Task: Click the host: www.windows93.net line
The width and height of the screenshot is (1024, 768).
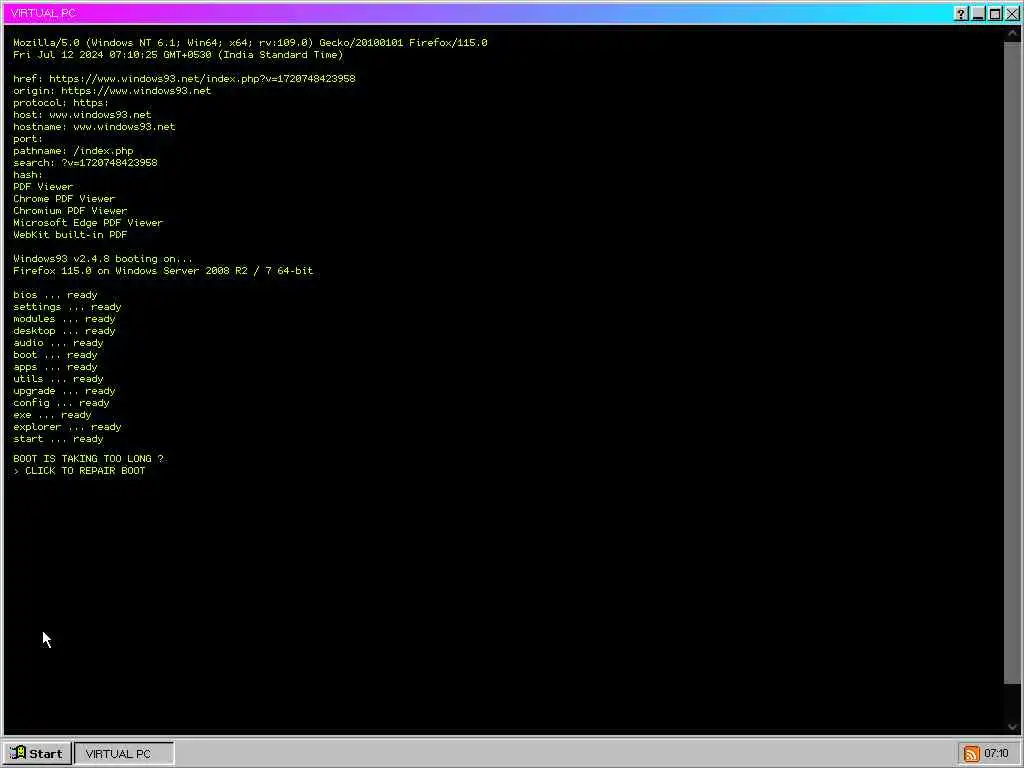Action: (82, 115)
